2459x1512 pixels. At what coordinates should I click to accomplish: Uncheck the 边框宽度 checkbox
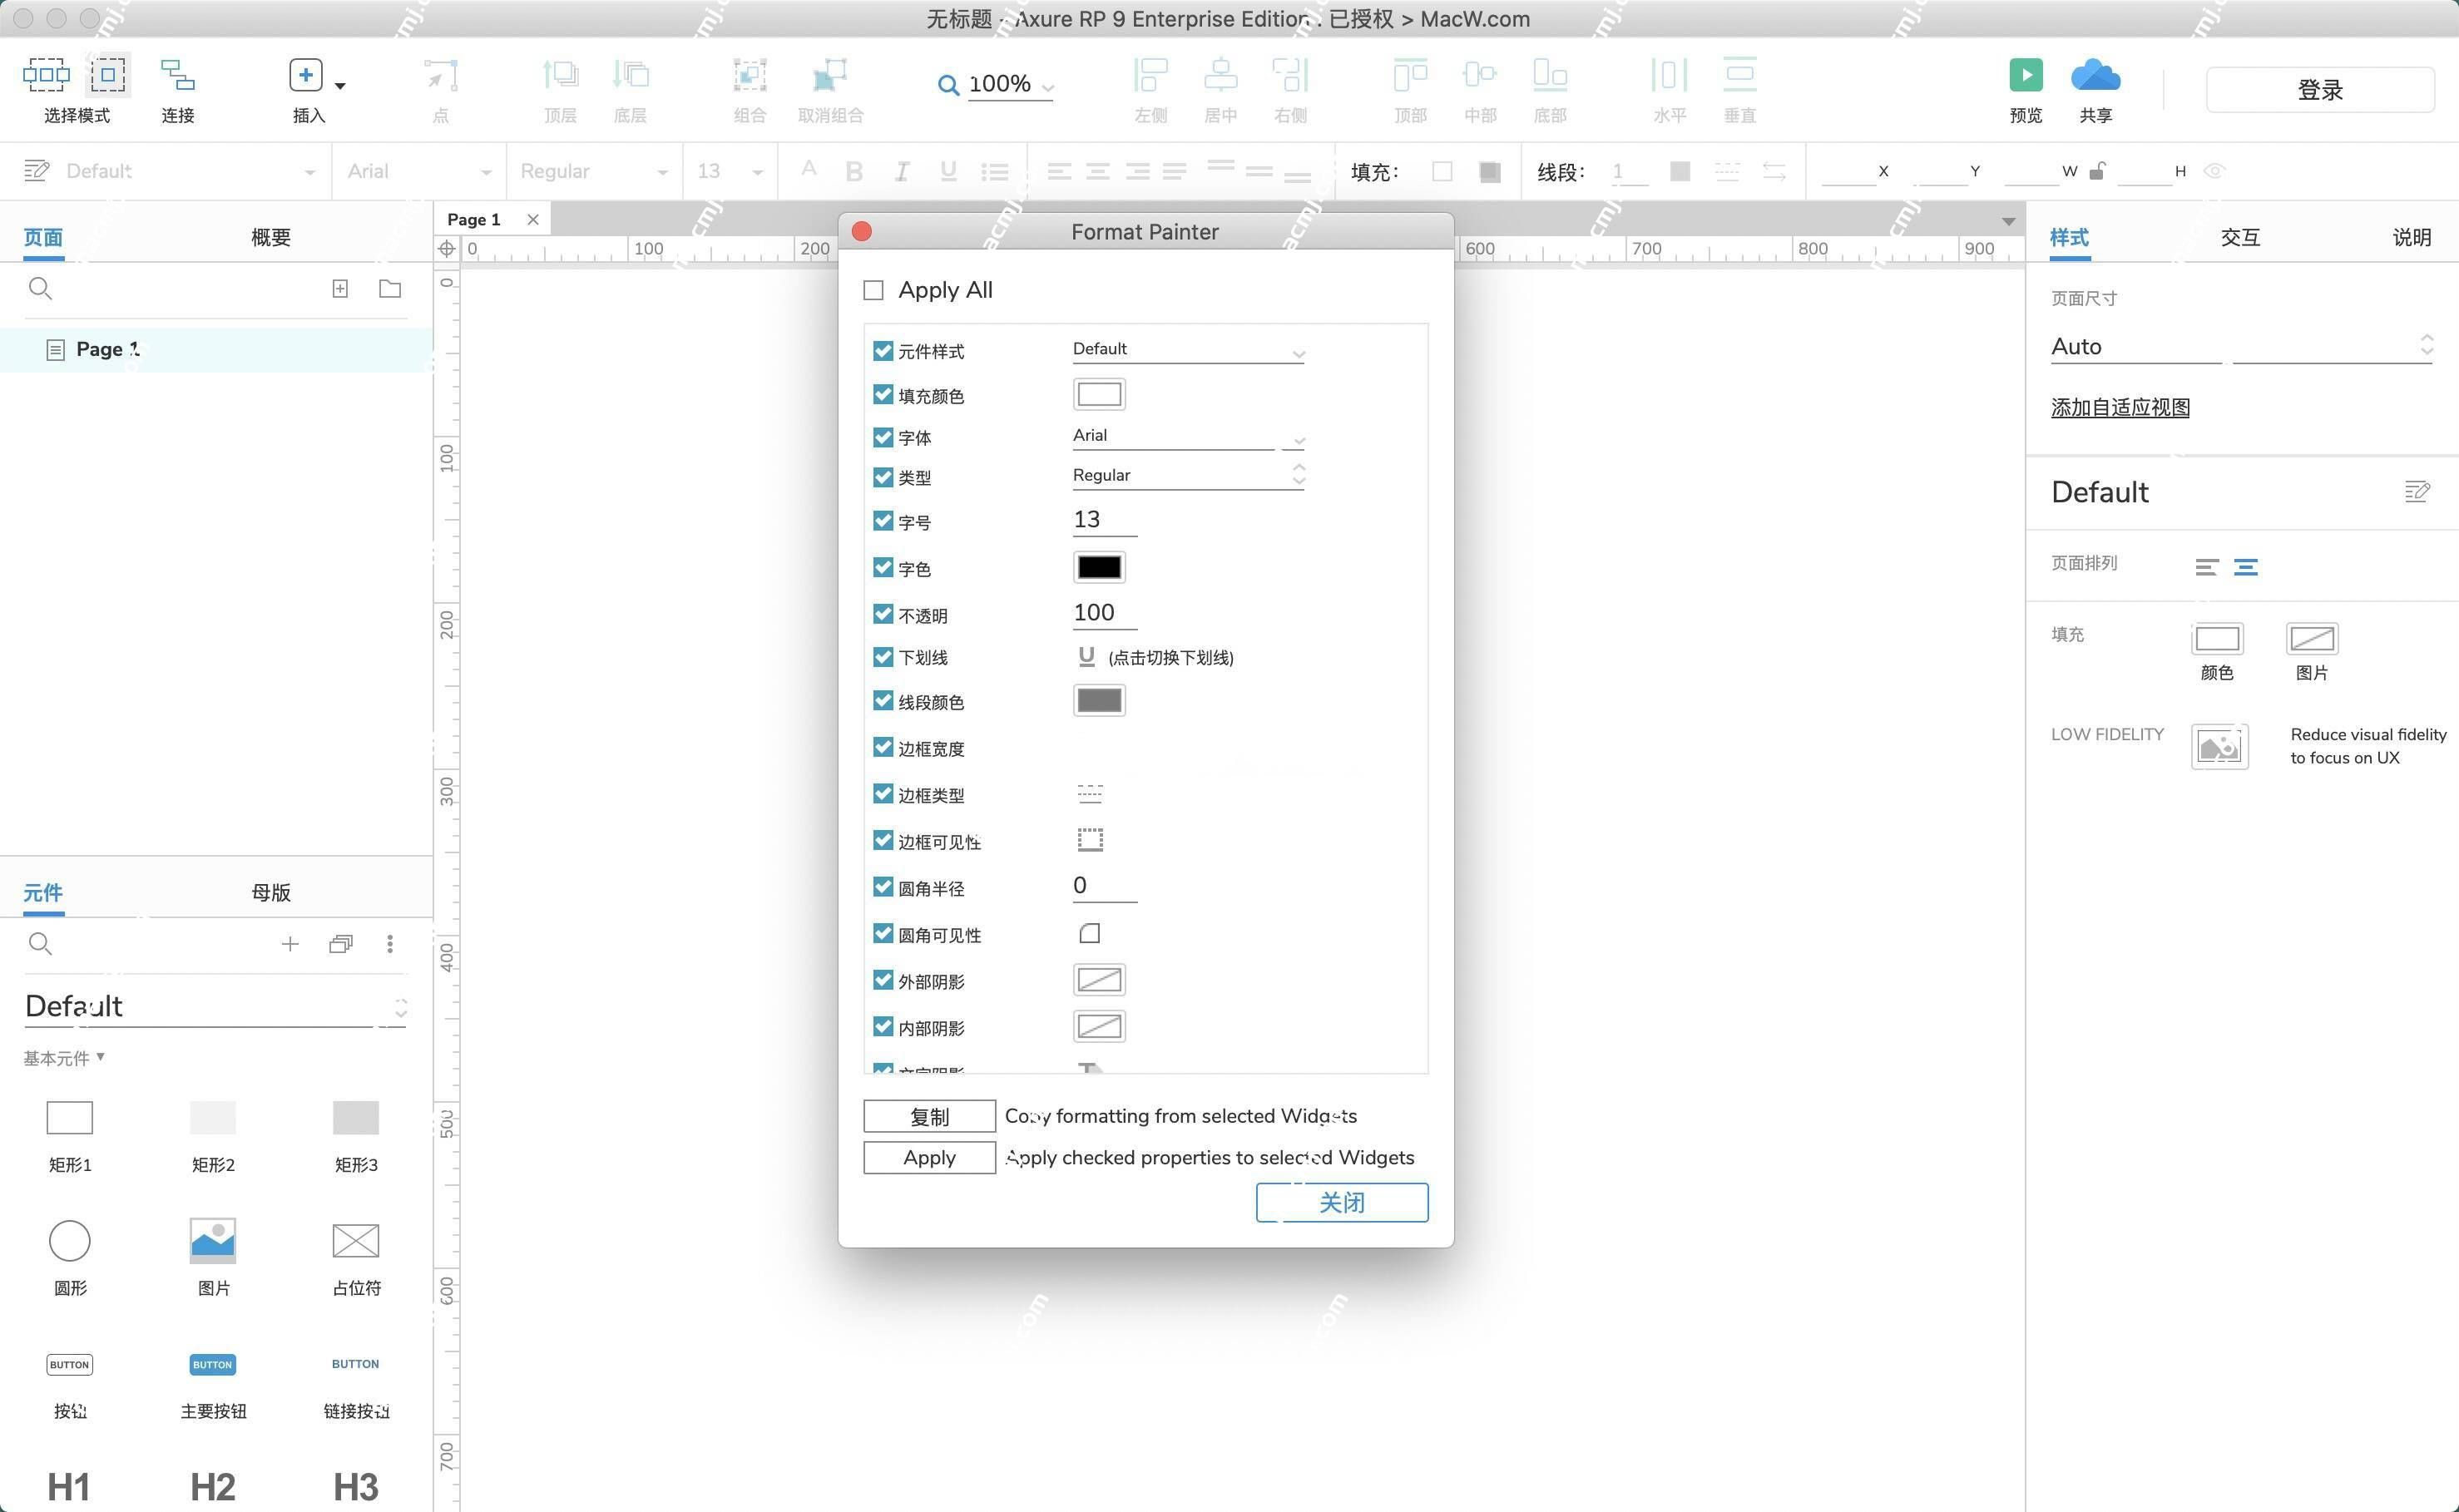(882, 747)
